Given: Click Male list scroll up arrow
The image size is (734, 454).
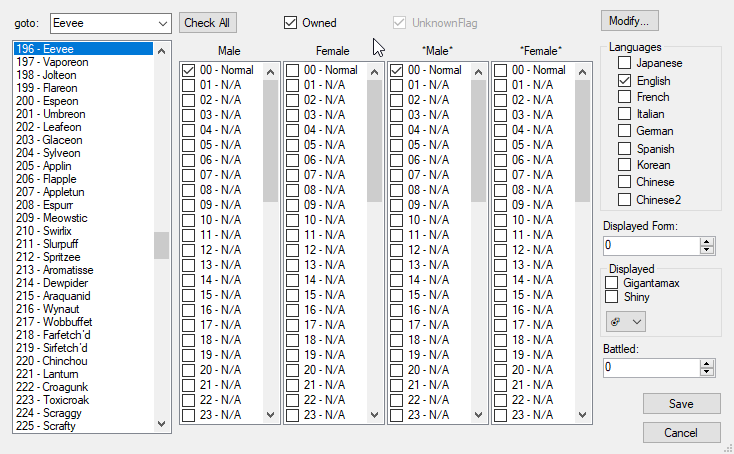Looking at the screenshot, I should 271,72.
